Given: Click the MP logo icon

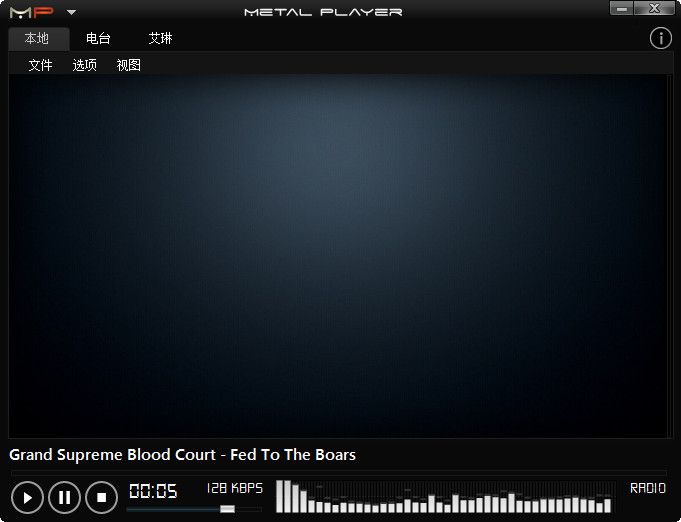Looking at the screenshot, I should tap(30, 12).
